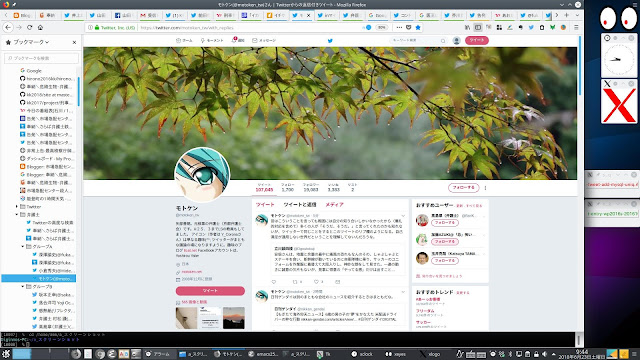
Task: Reload the current Twitter page
Action: click(29, 27)
